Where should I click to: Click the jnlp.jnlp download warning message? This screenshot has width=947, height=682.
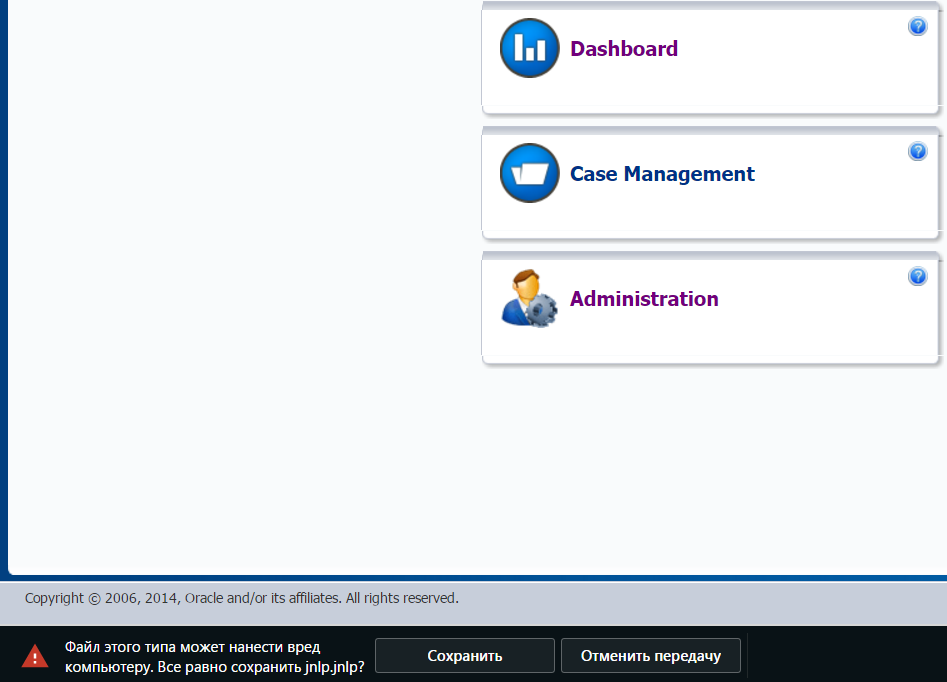pyautogui.click(x=214, y=657)
